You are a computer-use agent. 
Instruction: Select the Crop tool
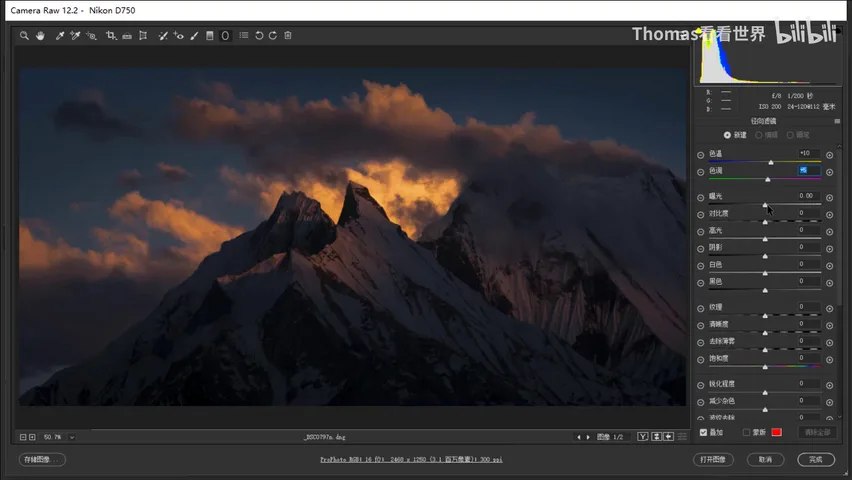tap(111, 35)
